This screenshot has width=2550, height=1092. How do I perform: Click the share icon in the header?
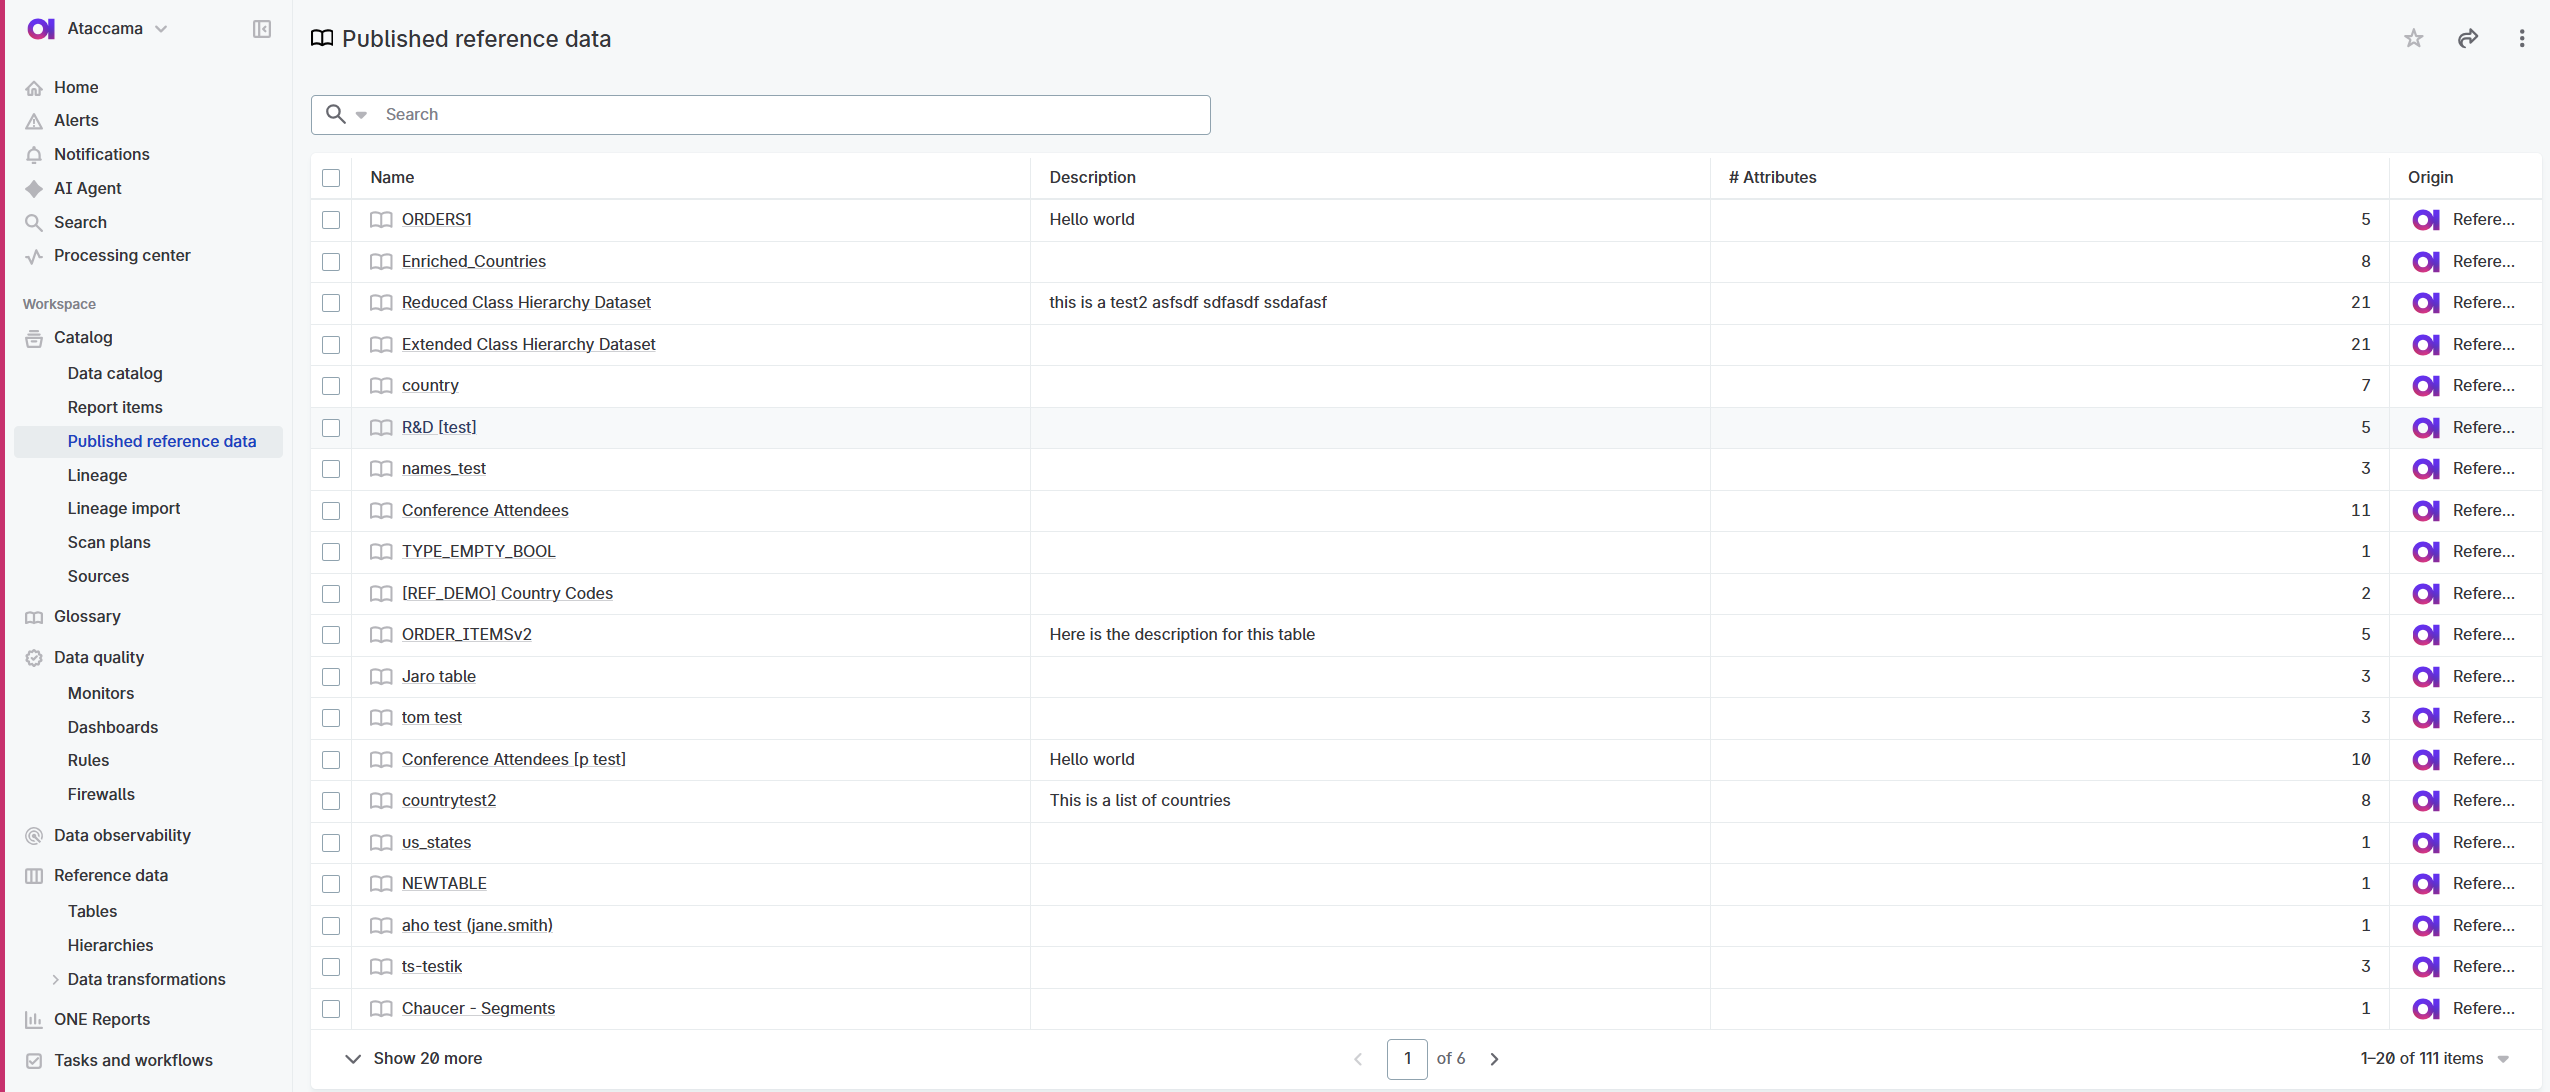coord(2467,38)
